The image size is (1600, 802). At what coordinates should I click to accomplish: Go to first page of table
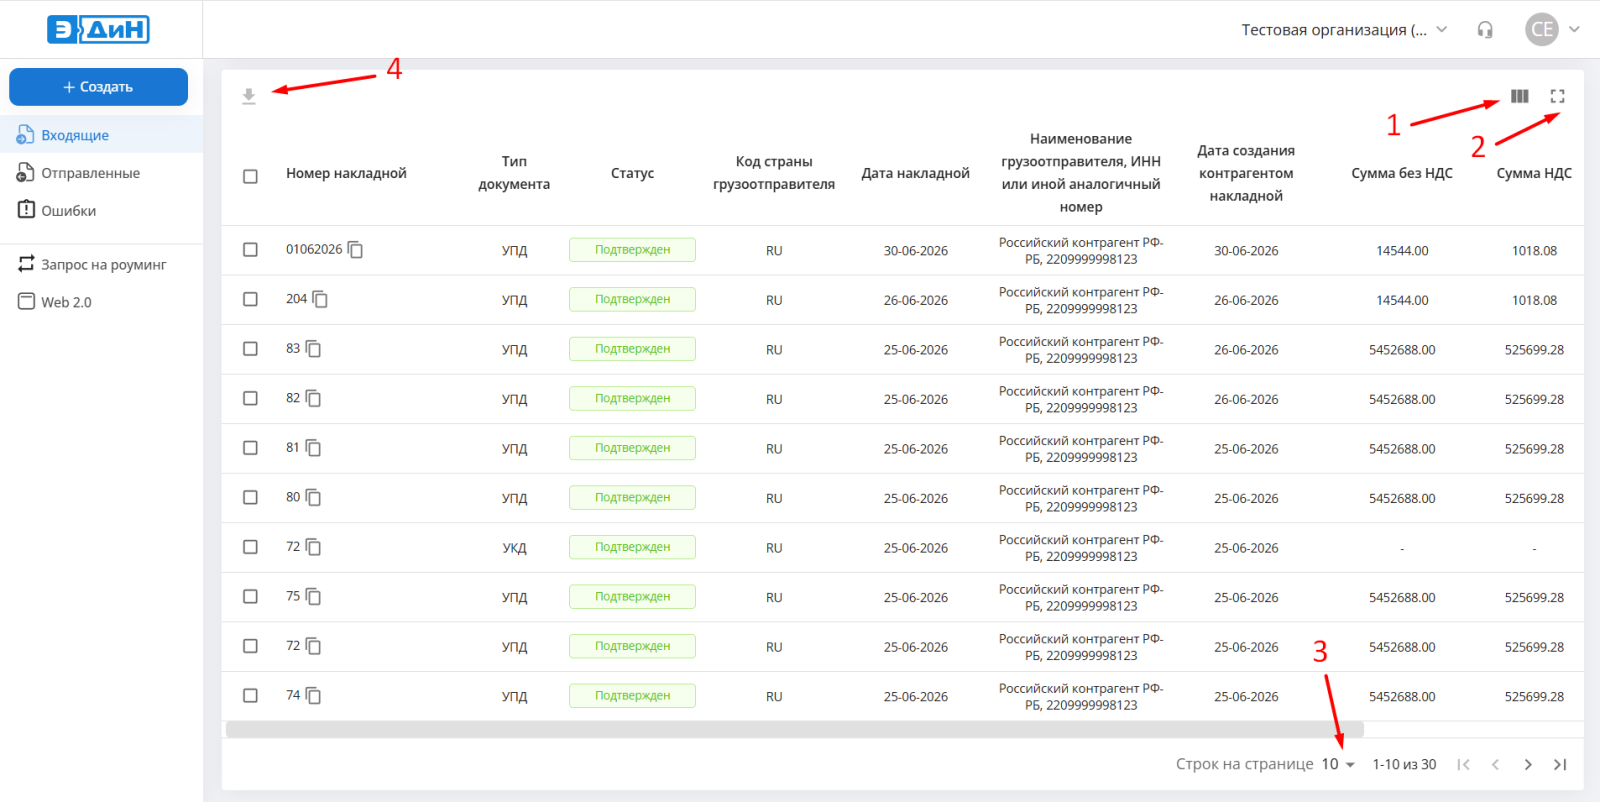click(1463, 764)
